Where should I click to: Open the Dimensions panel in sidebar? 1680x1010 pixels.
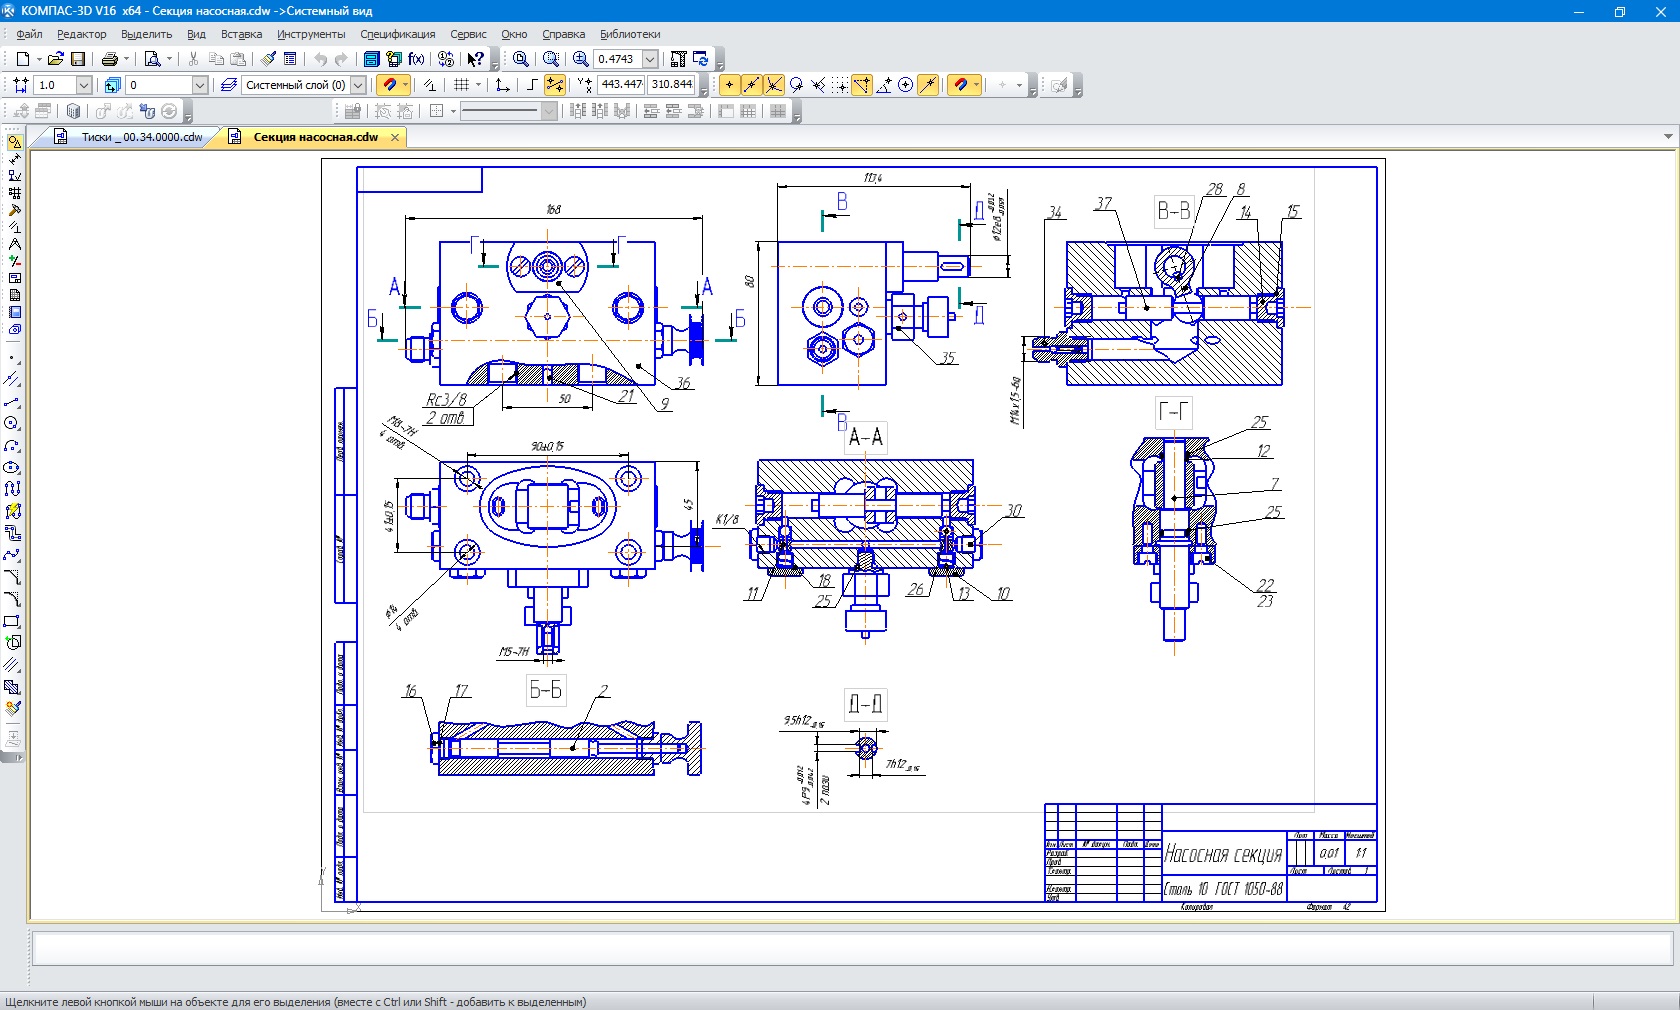(14, 159)
